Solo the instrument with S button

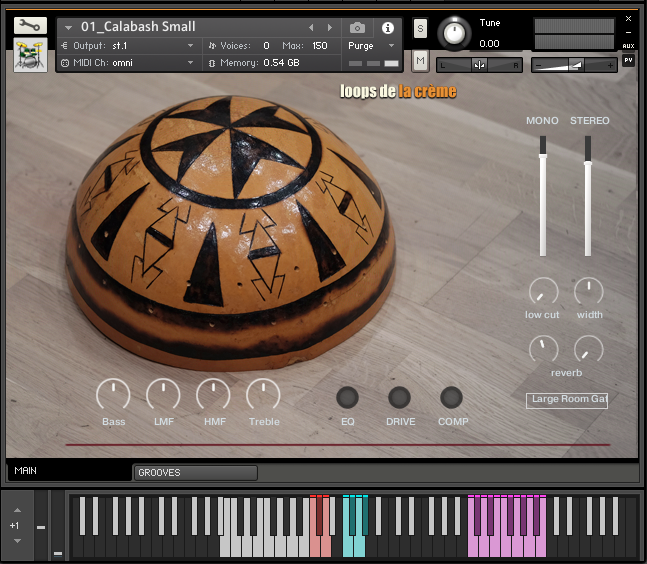pyautogui.click(x=420, y=28)
